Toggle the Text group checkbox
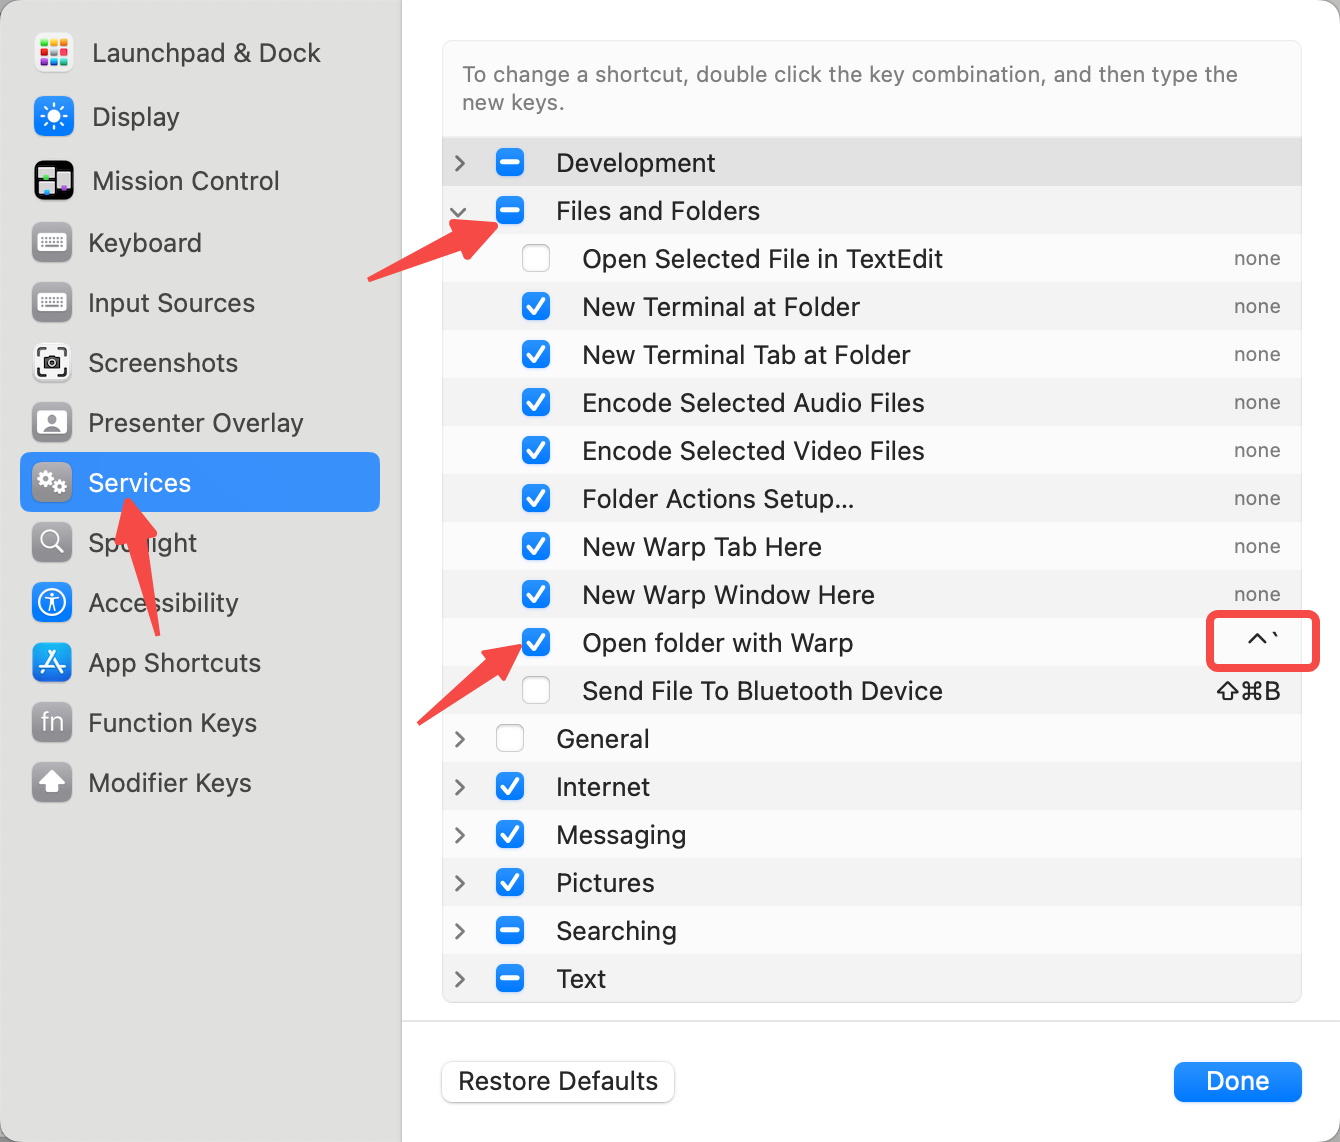 (510, 978)
